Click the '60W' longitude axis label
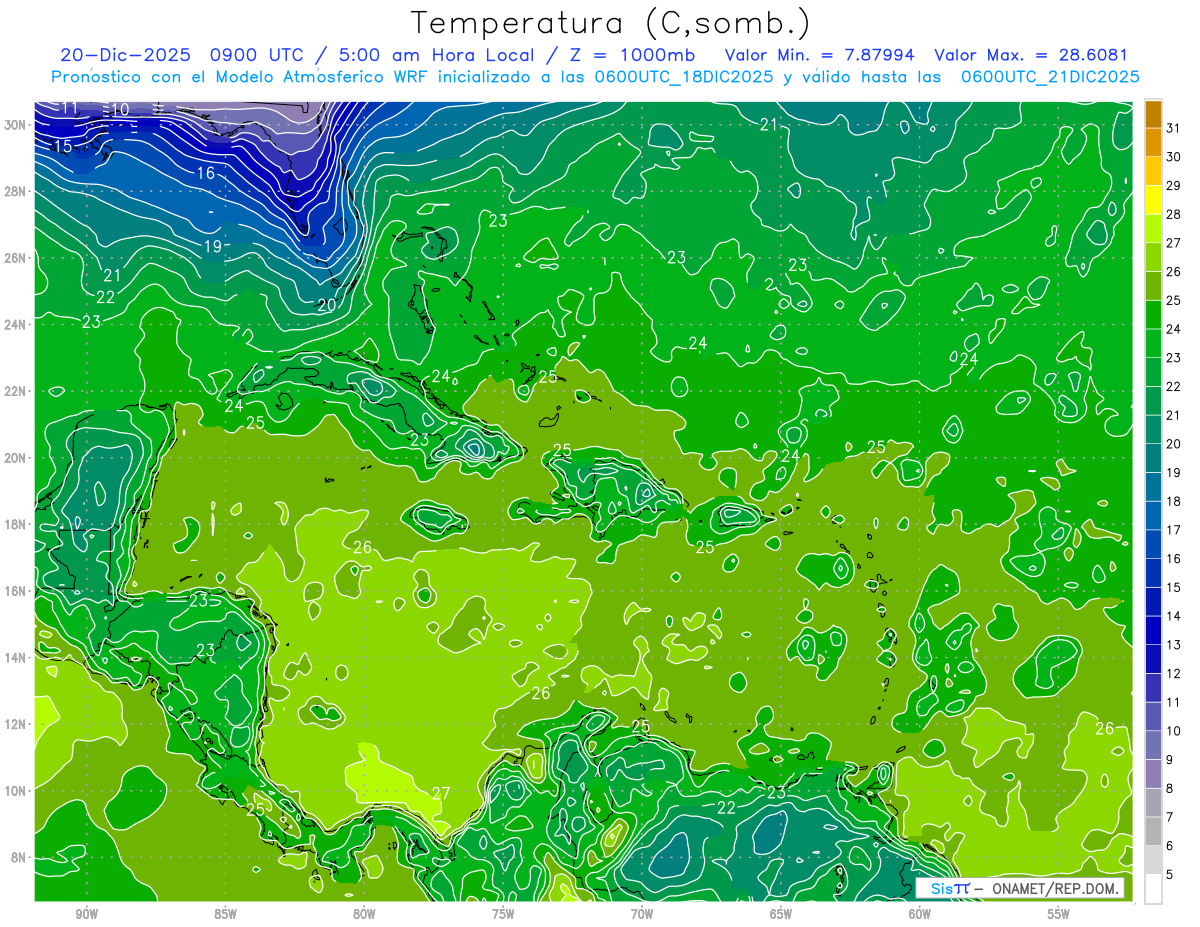Screen dimensions: 1200x927 pos(920,914)
